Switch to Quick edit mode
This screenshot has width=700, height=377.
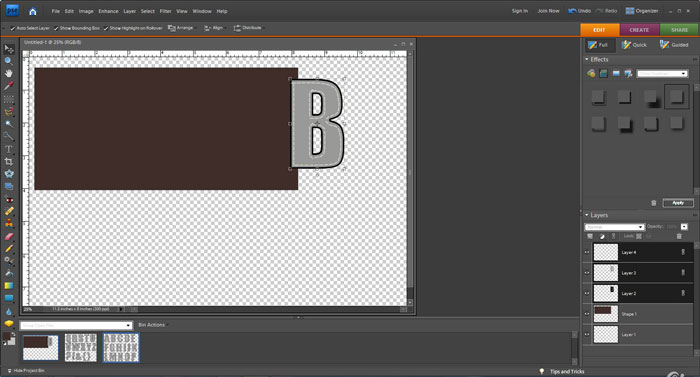click(634, 45)
